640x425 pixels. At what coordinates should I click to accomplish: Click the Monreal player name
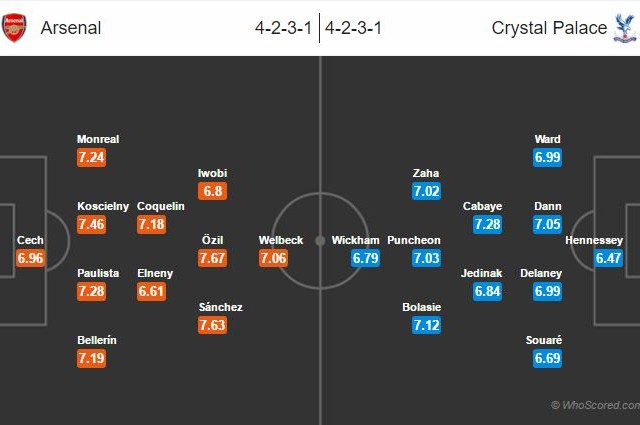(98, 139)
